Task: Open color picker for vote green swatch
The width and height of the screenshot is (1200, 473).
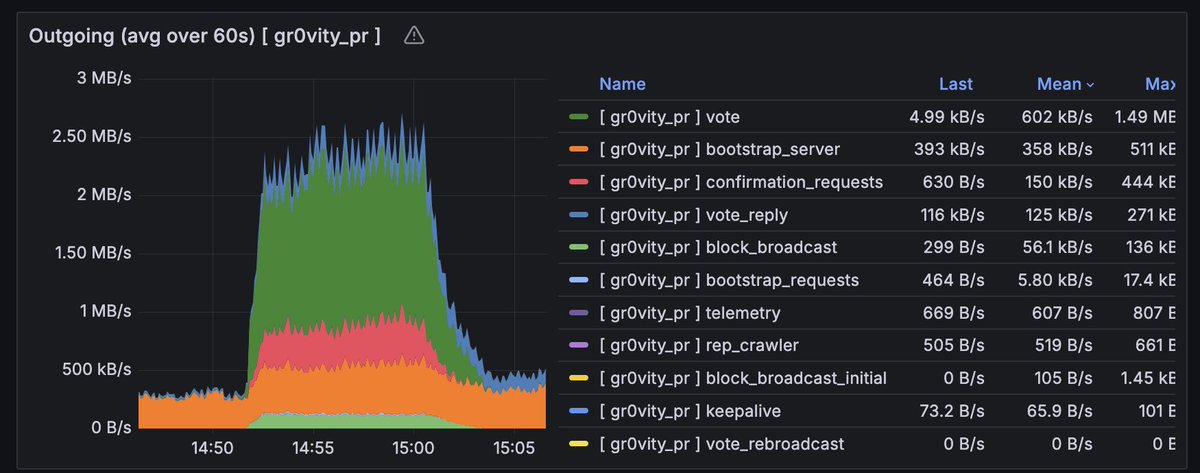Action: pyautogui.click(x=578, y=117)
